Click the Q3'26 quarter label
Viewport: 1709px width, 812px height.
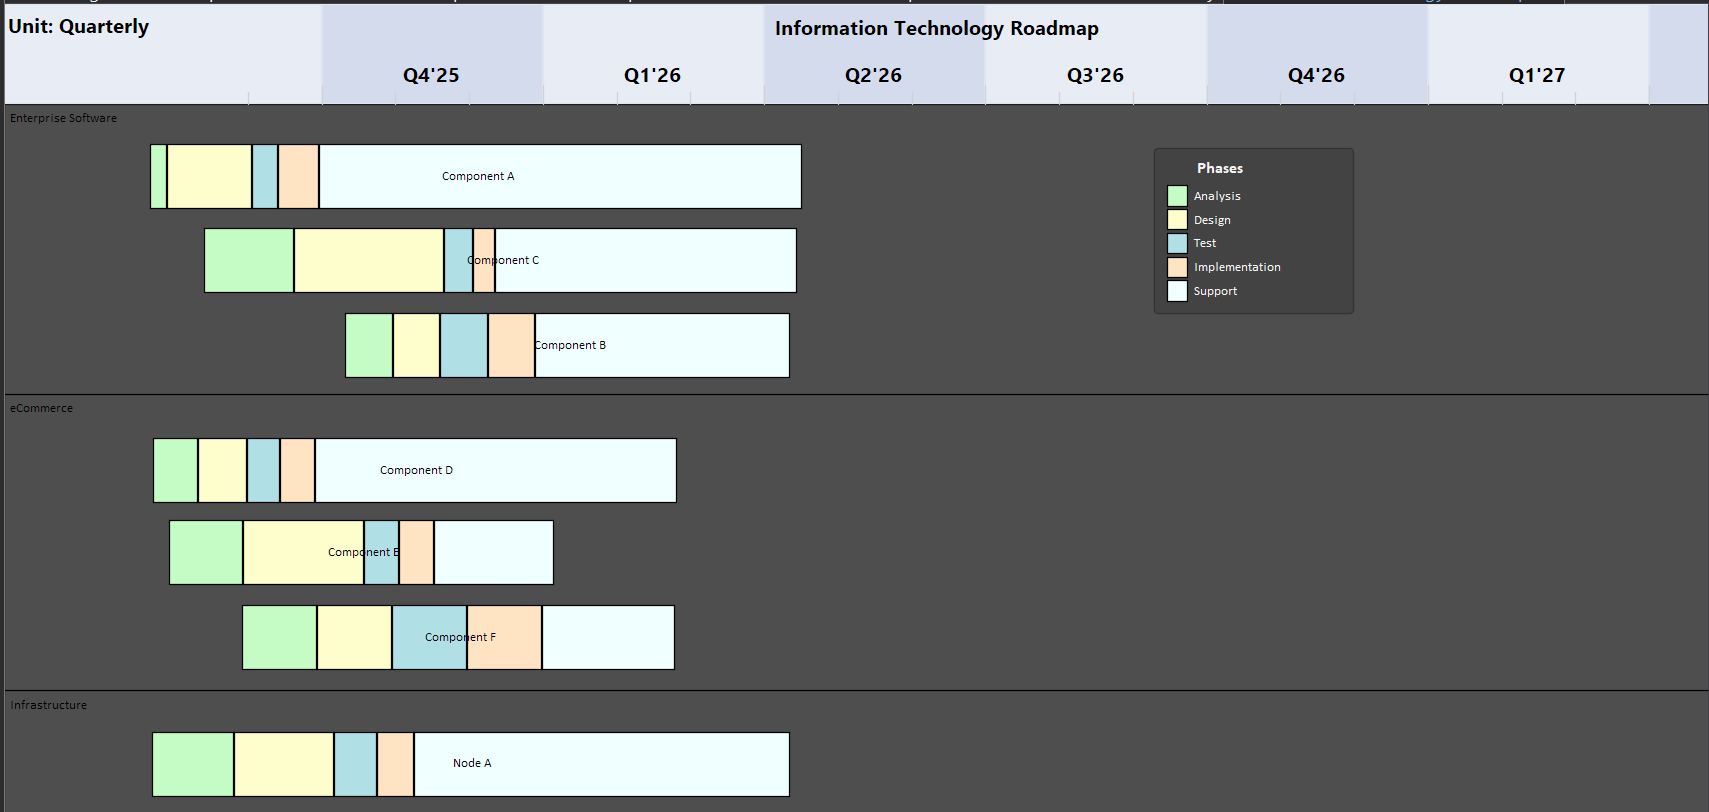point(1095,76)
